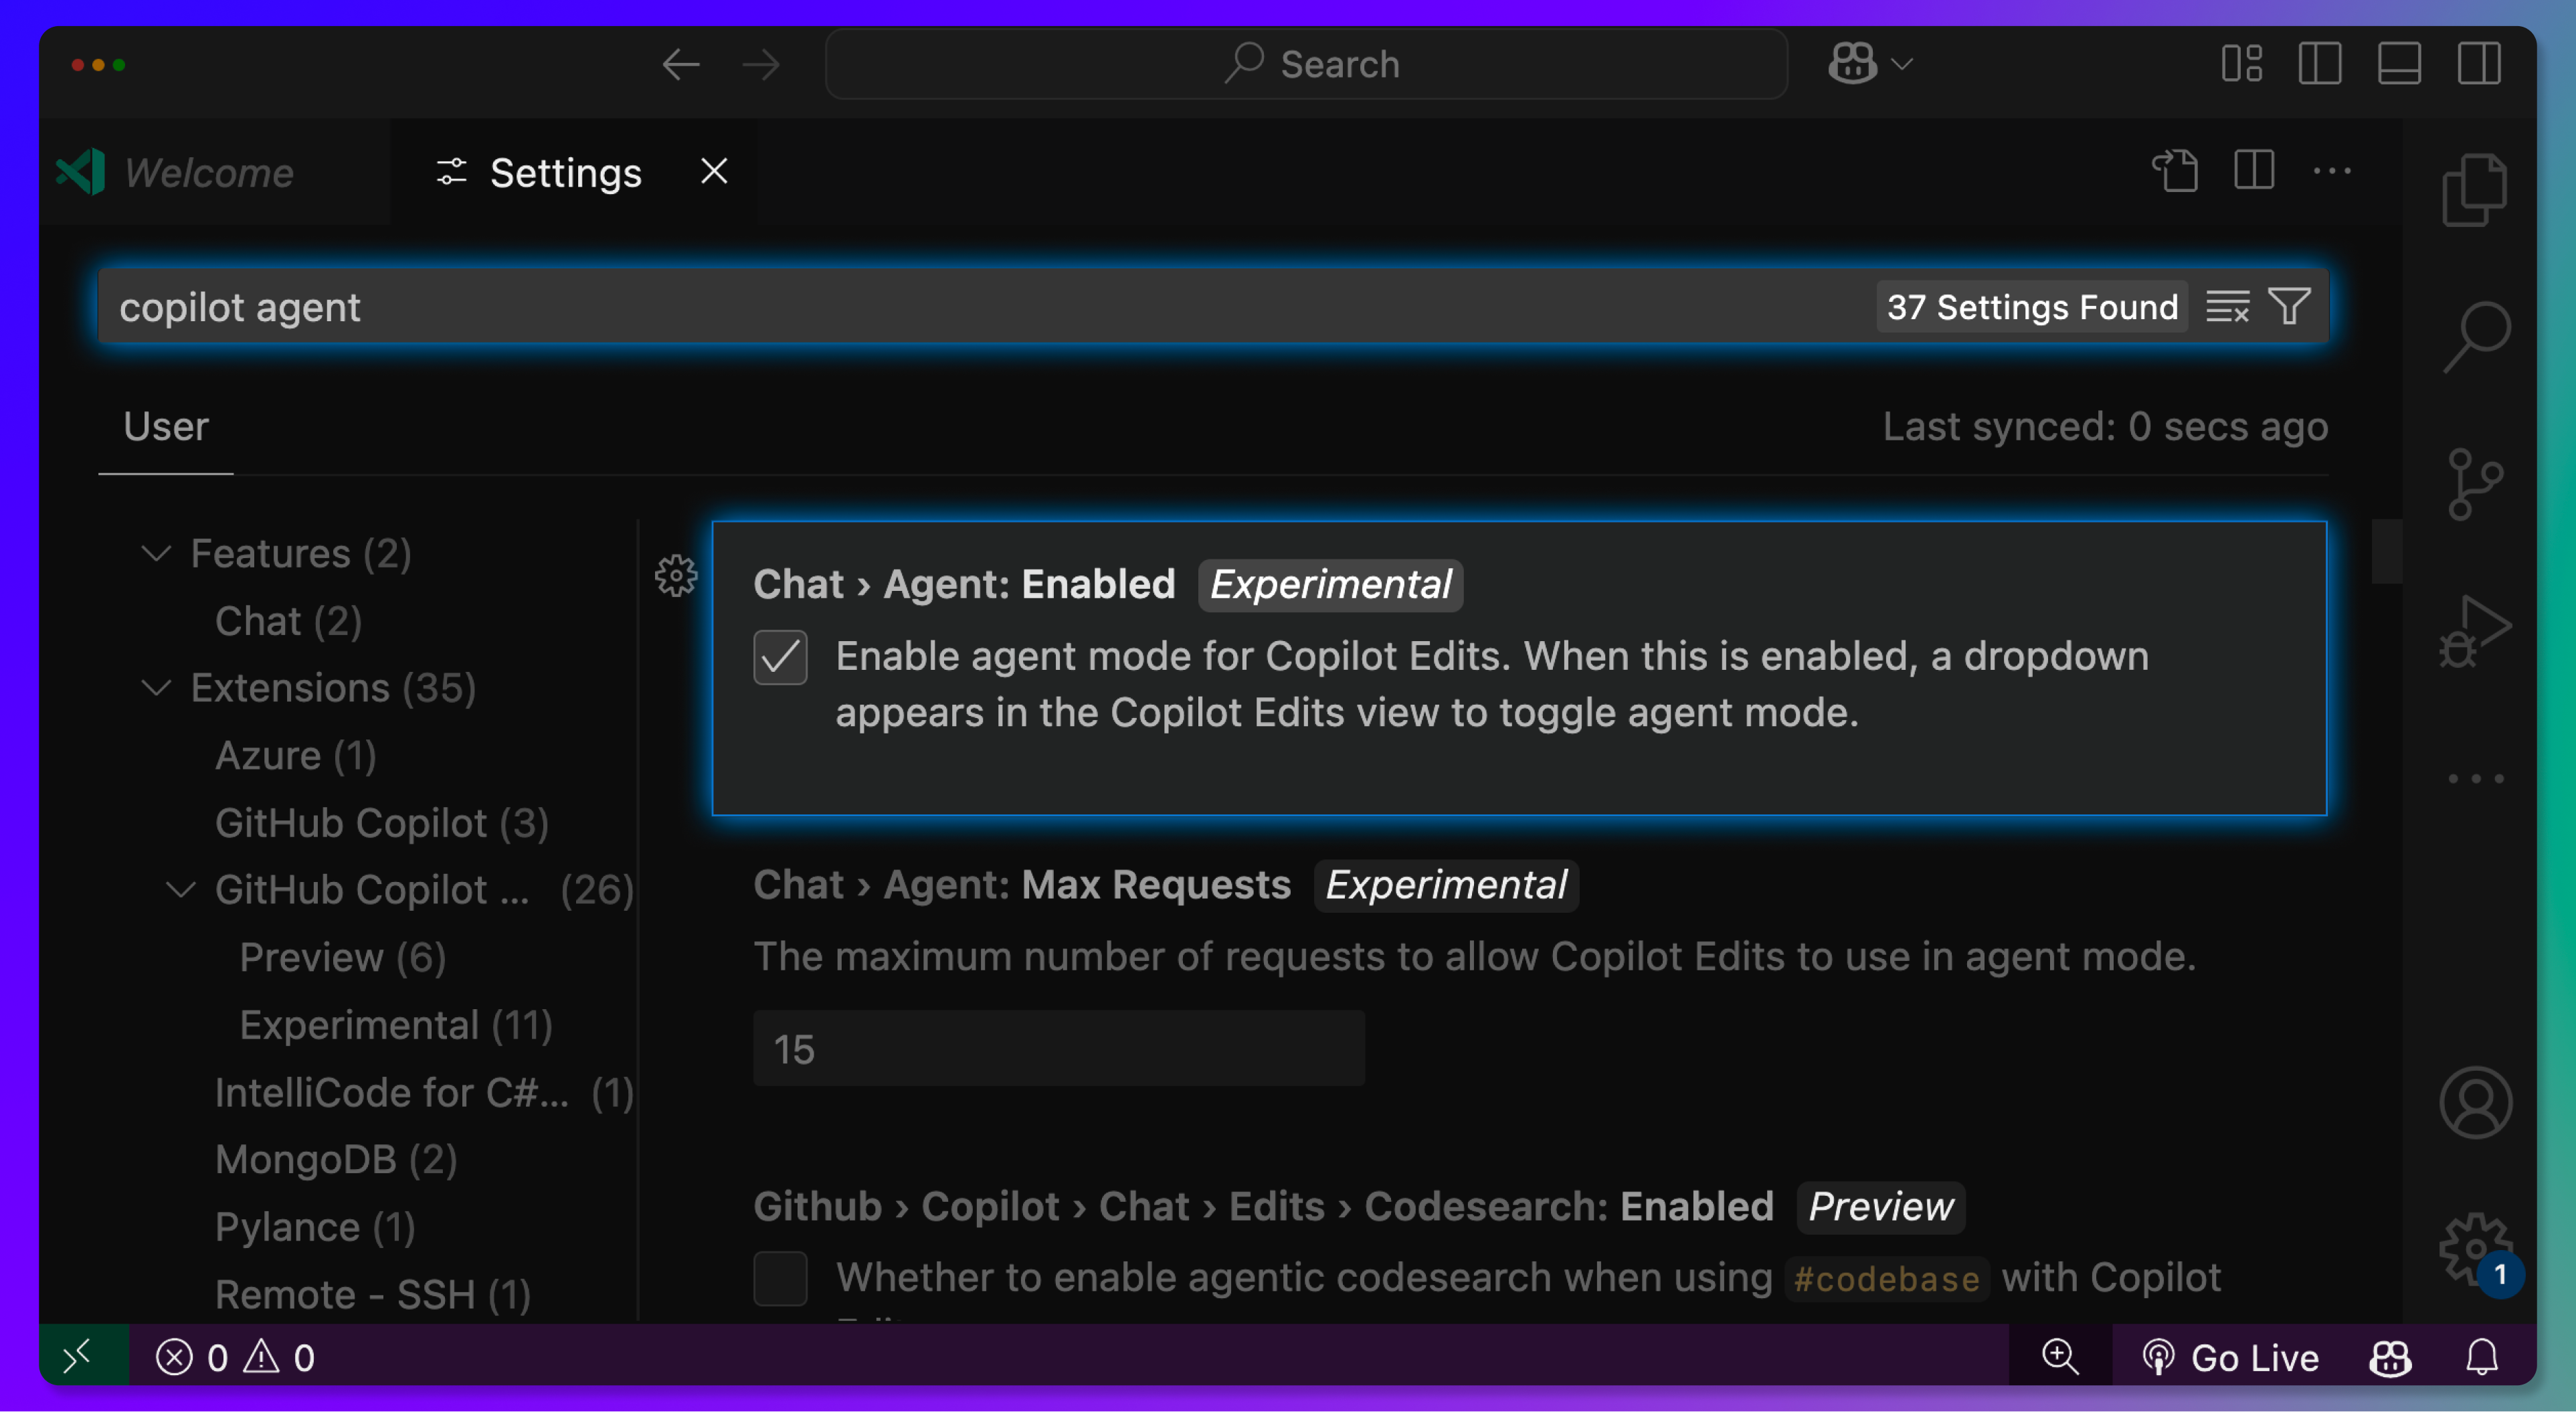
Task: Toggle the Chat Agent Enabled checkbox
Action: point(780,656)
